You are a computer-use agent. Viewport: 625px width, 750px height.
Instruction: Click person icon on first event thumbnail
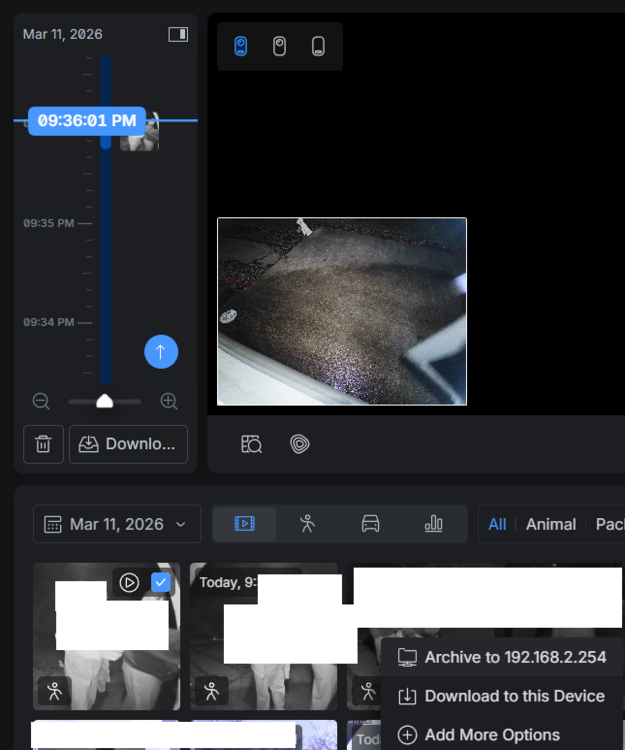pos(55,691)
